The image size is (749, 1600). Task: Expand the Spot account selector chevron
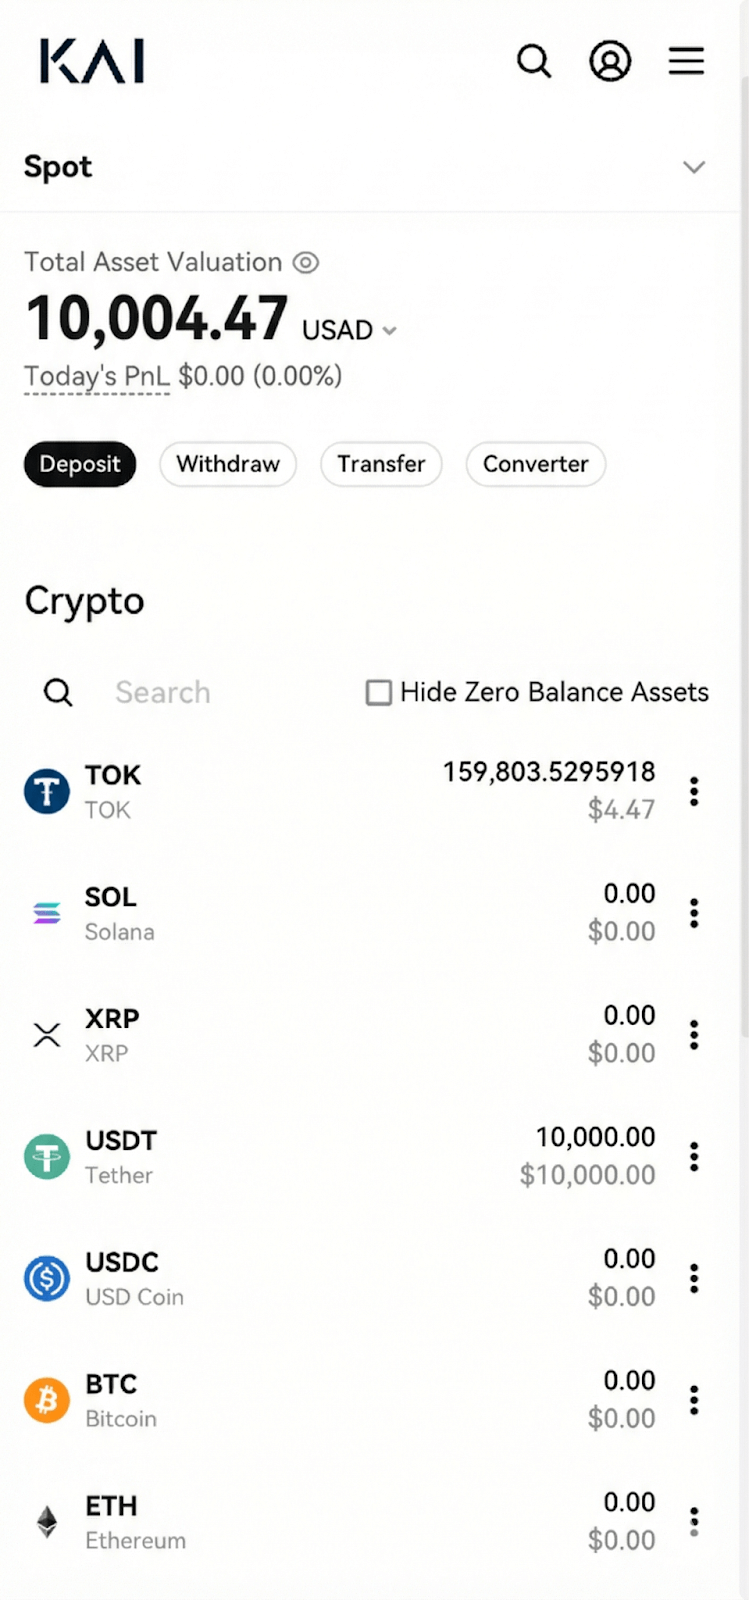tap(694, 167)
